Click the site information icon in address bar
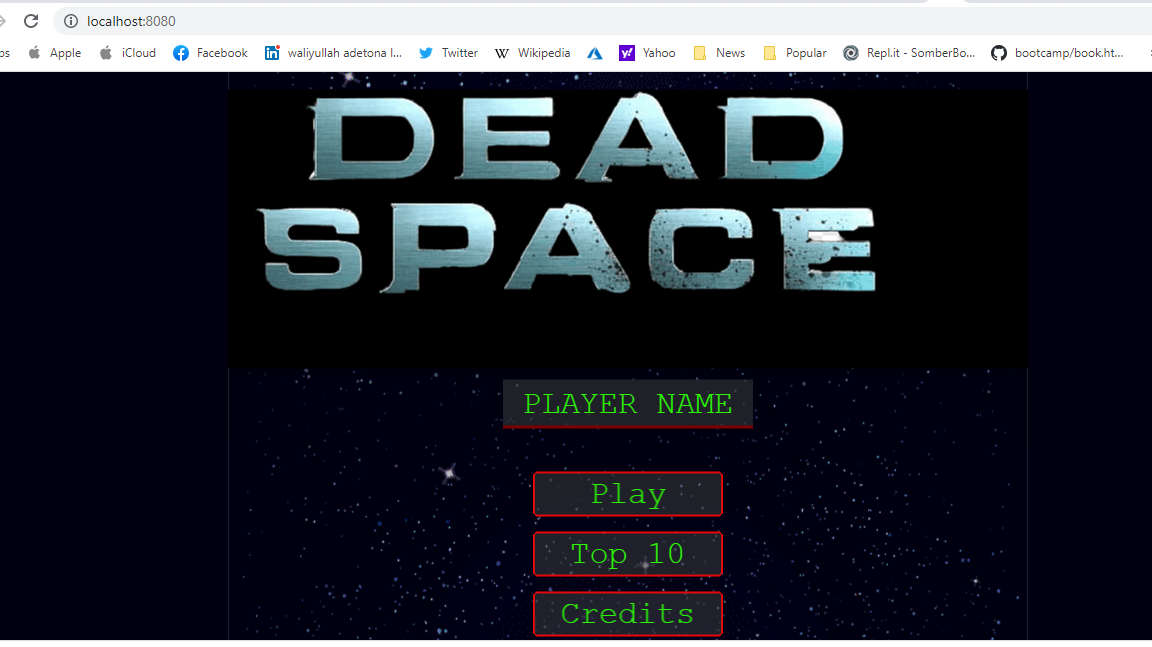 click(x=71, y=21)
